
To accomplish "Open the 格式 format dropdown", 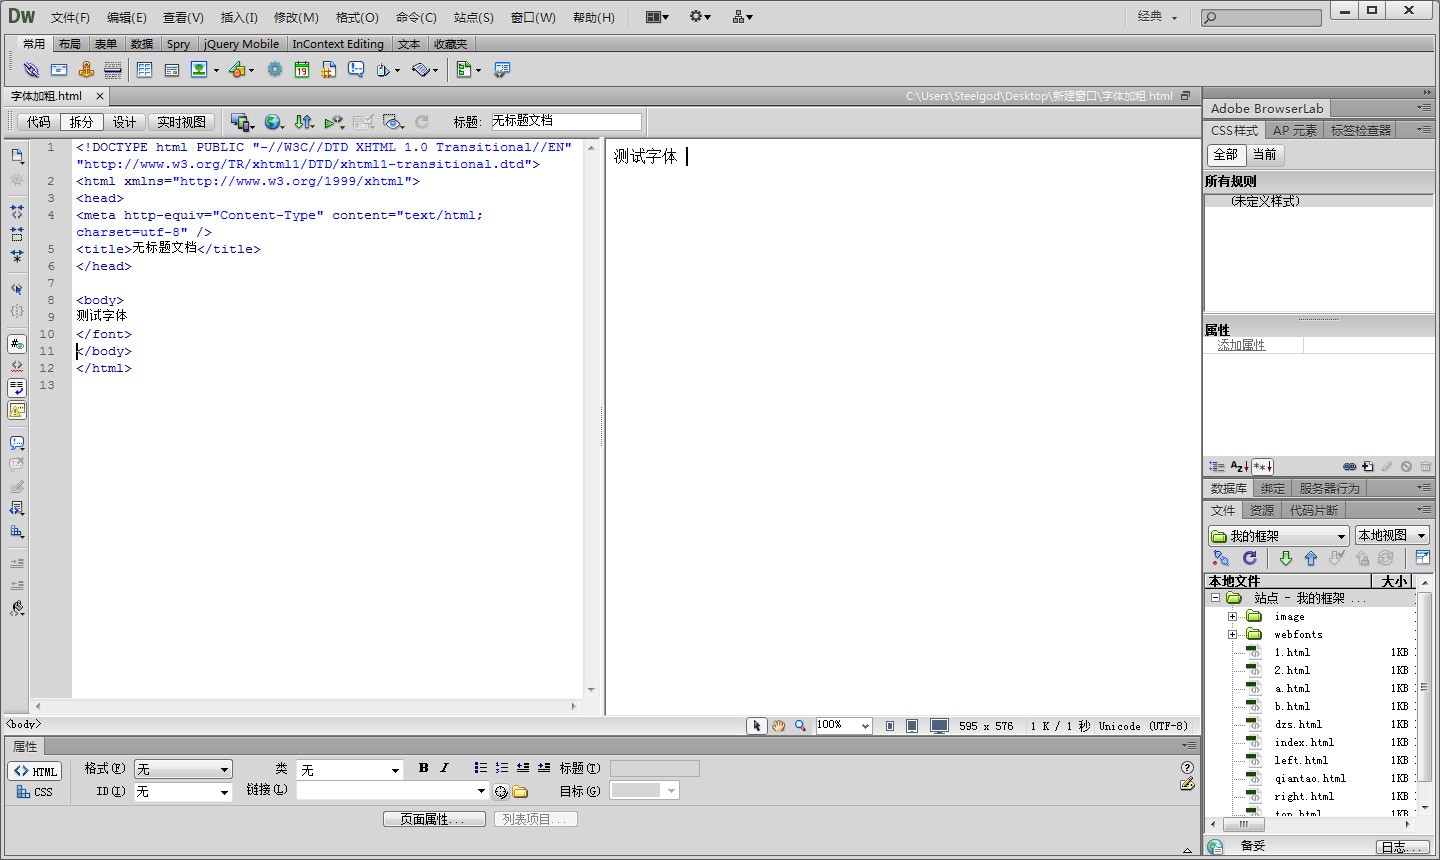I will [x=183, y=769].
